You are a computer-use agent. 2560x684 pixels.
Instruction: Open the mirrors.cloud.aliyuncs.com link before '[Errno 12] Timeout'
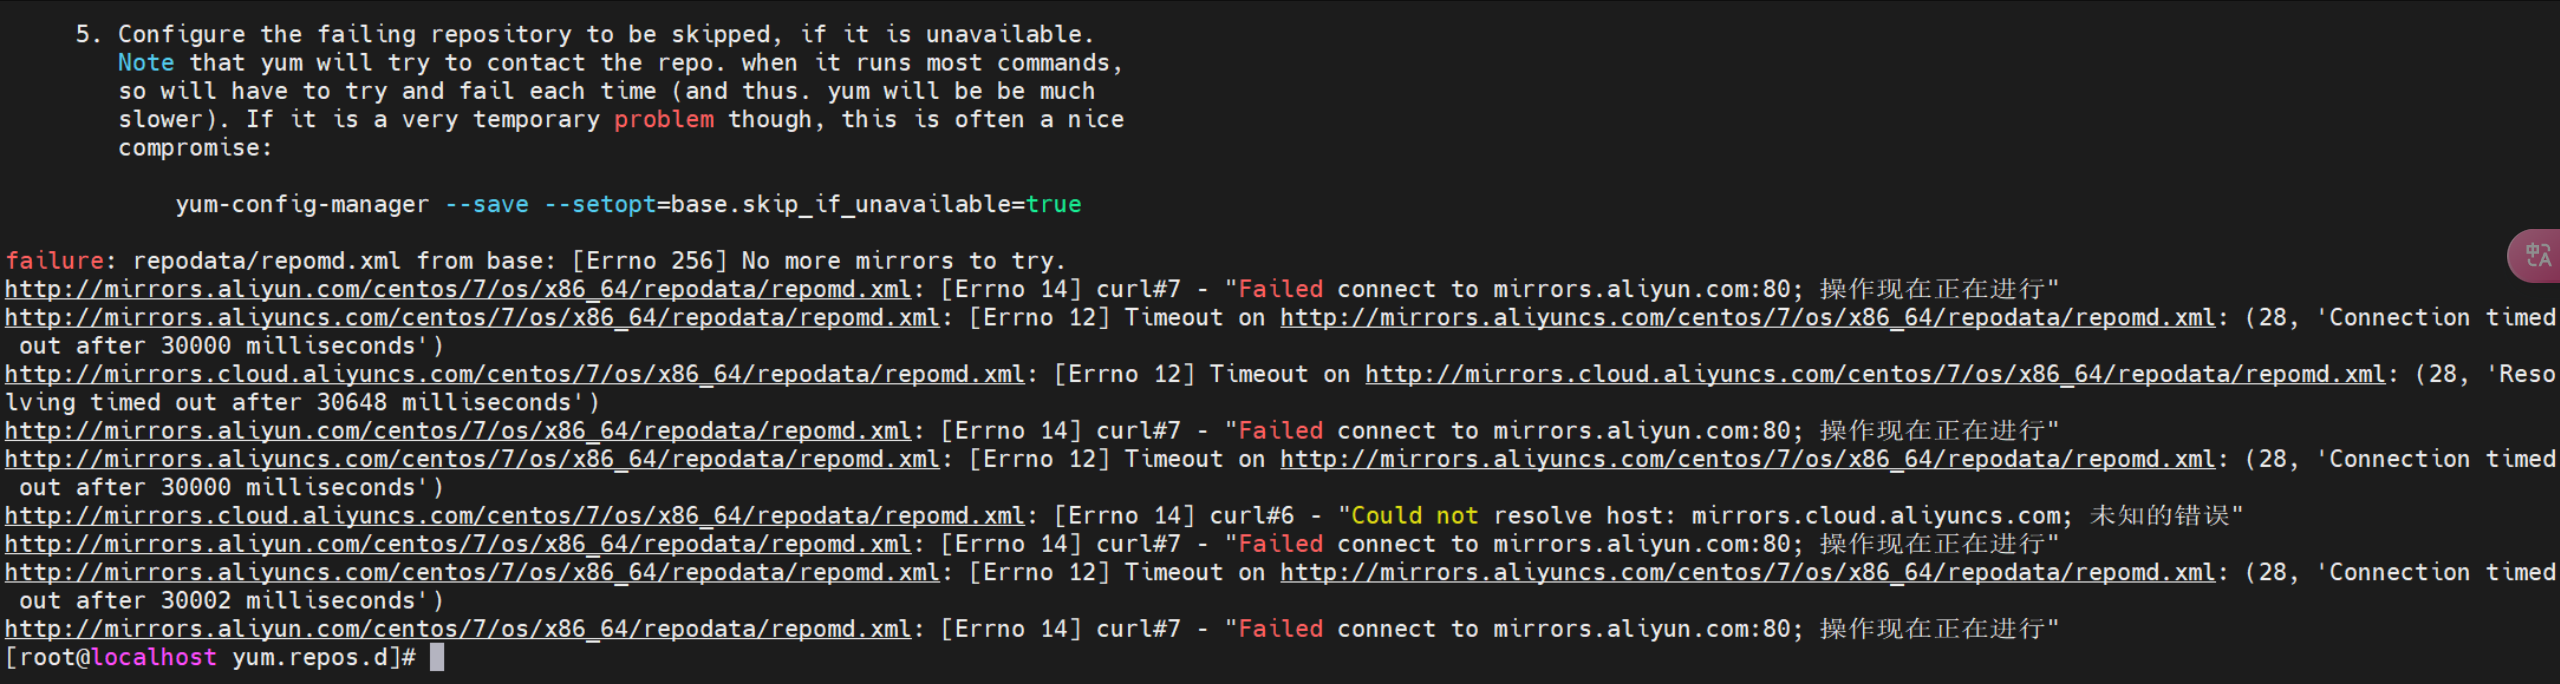(x=515, y=374)
